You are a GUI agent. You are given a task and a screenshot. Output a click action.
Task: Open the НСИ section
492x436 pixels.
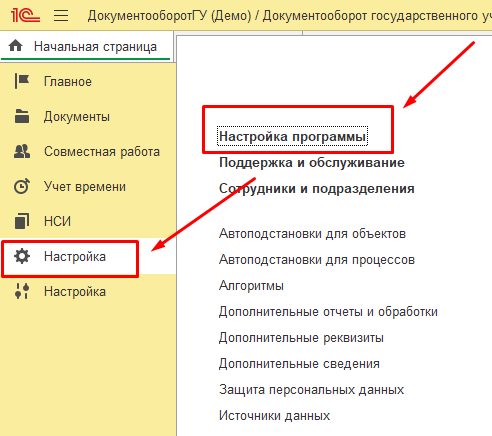(57, 221)
